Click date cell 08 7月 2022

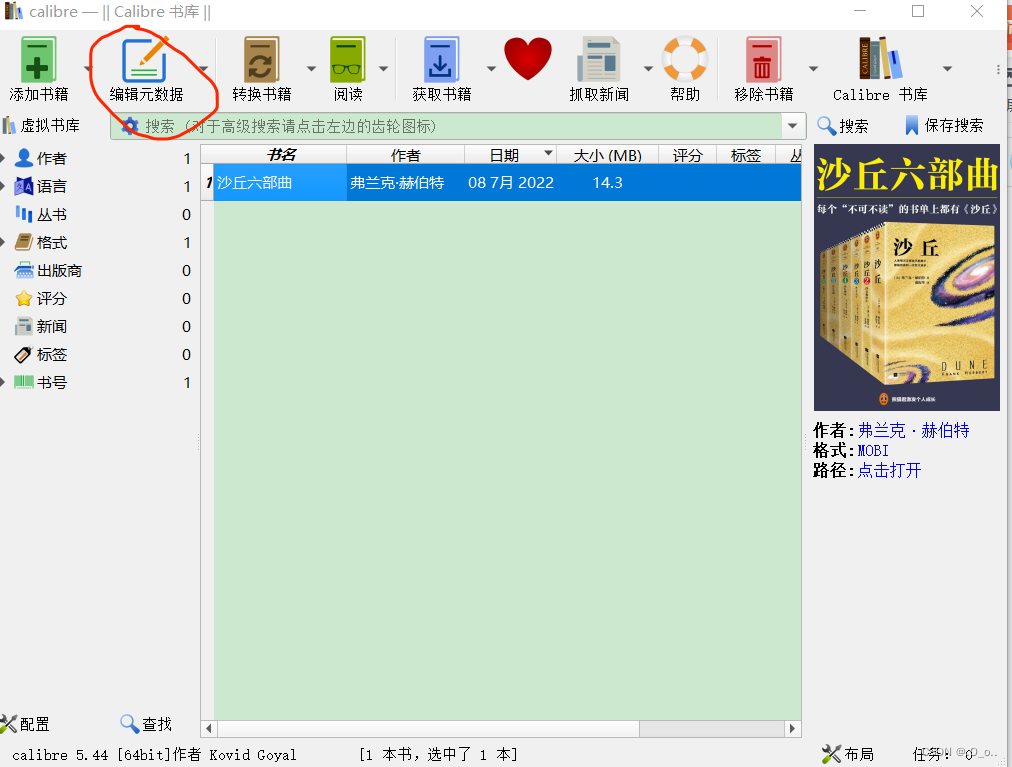511,183
